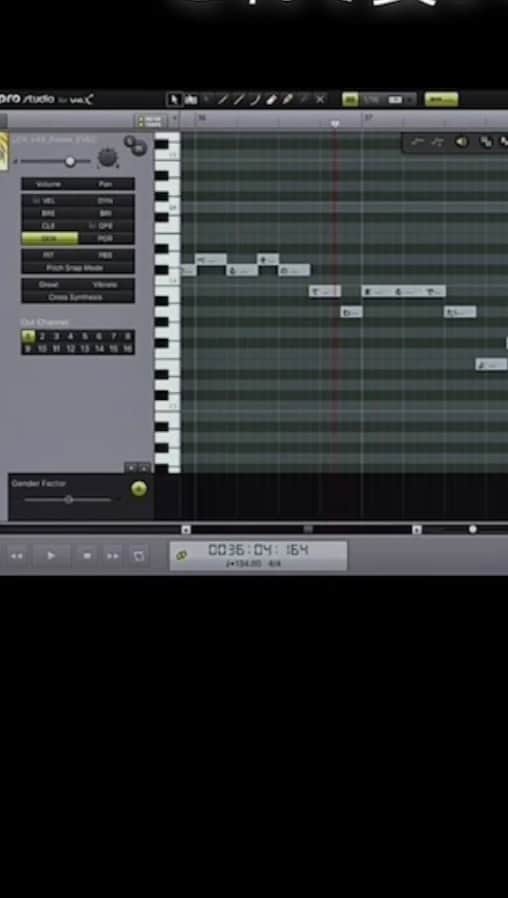Adjust the track volume slider
Image resolution: width=508 pixels, height=898 pixels.
tap(70, 162)
